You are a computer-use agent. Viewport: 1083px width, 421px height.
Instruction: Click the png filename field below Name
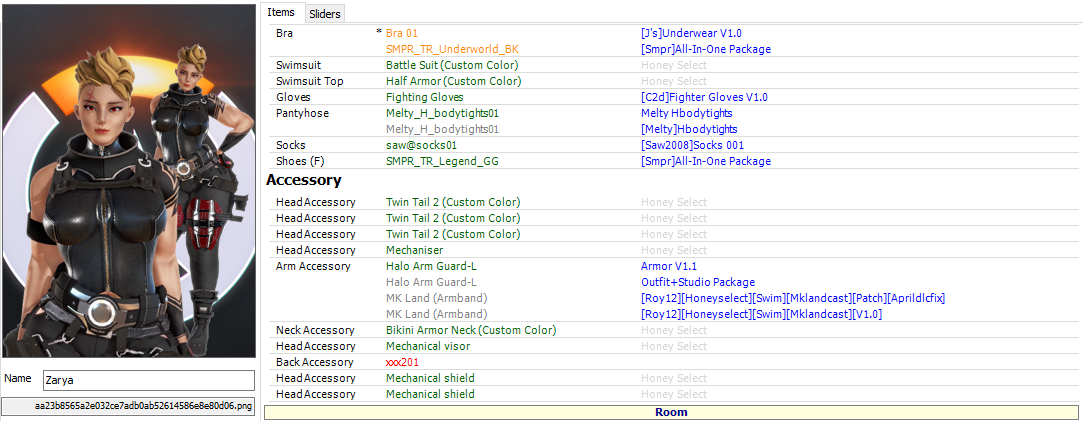point(128,407)
